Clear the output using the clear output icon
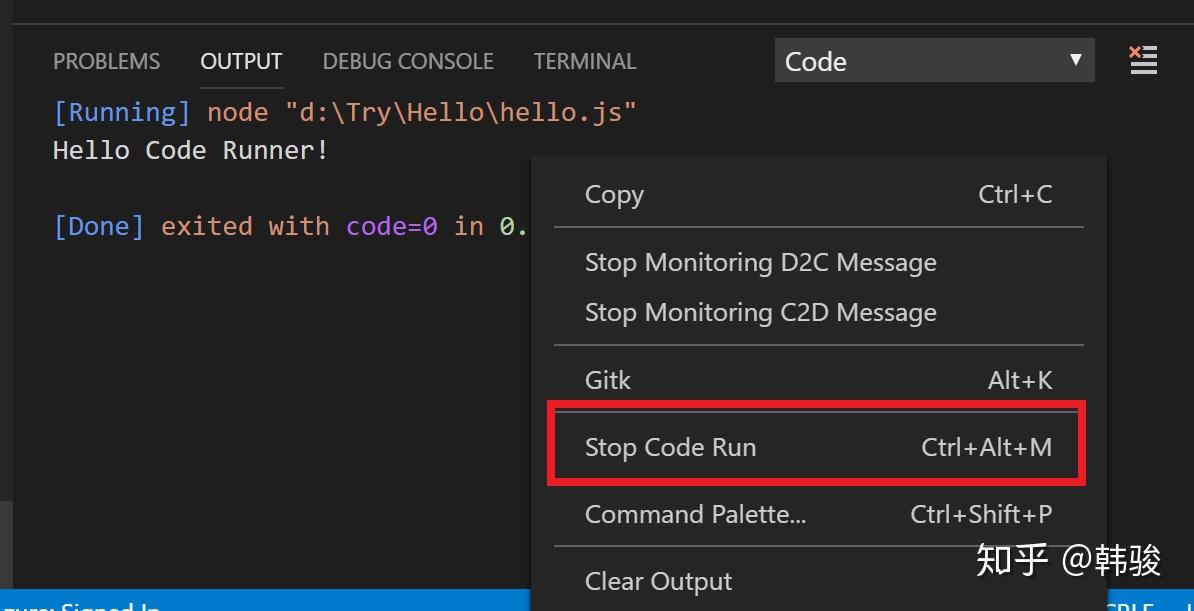1194x611 pixels. [x=1143, y=60]
